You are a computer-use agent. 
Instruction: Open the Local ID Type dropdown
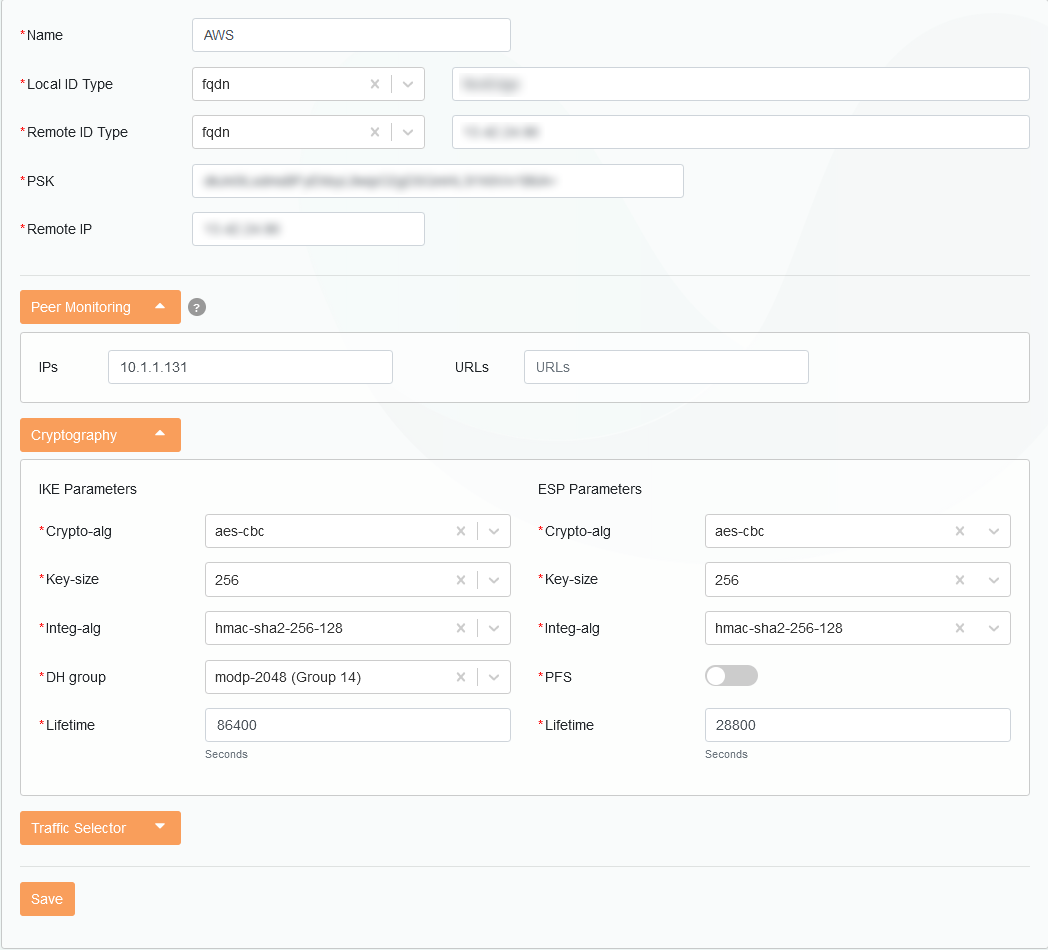tap(408, 85)
